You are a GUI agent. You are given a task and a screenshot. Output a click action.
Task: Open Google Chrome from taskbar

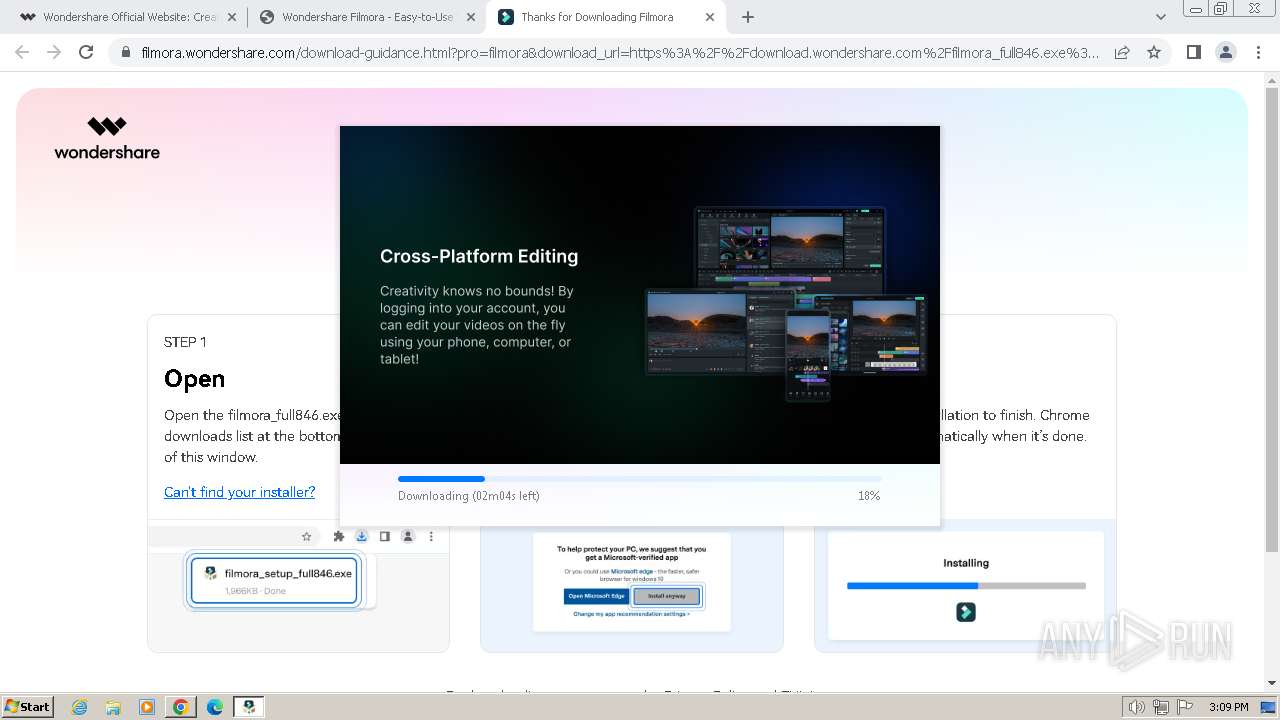tap(181, 707)
